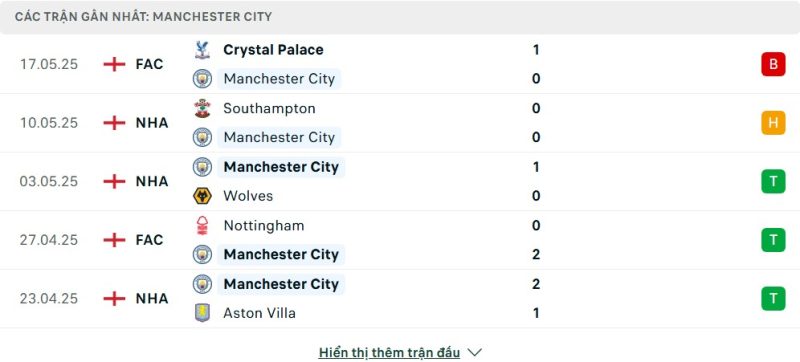This screenshot has height=362, width=800.
Task: Click the Wolves club crest
Action: 202,196
